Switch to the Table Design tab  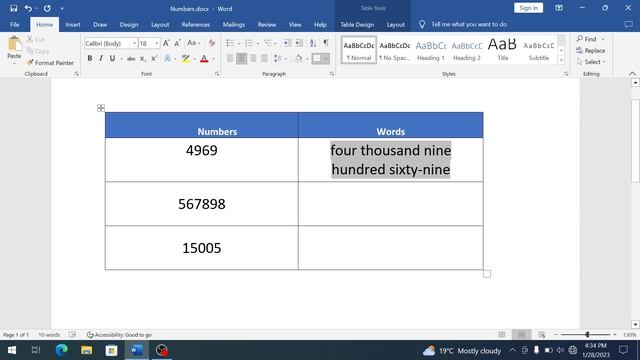coord(357,24)
